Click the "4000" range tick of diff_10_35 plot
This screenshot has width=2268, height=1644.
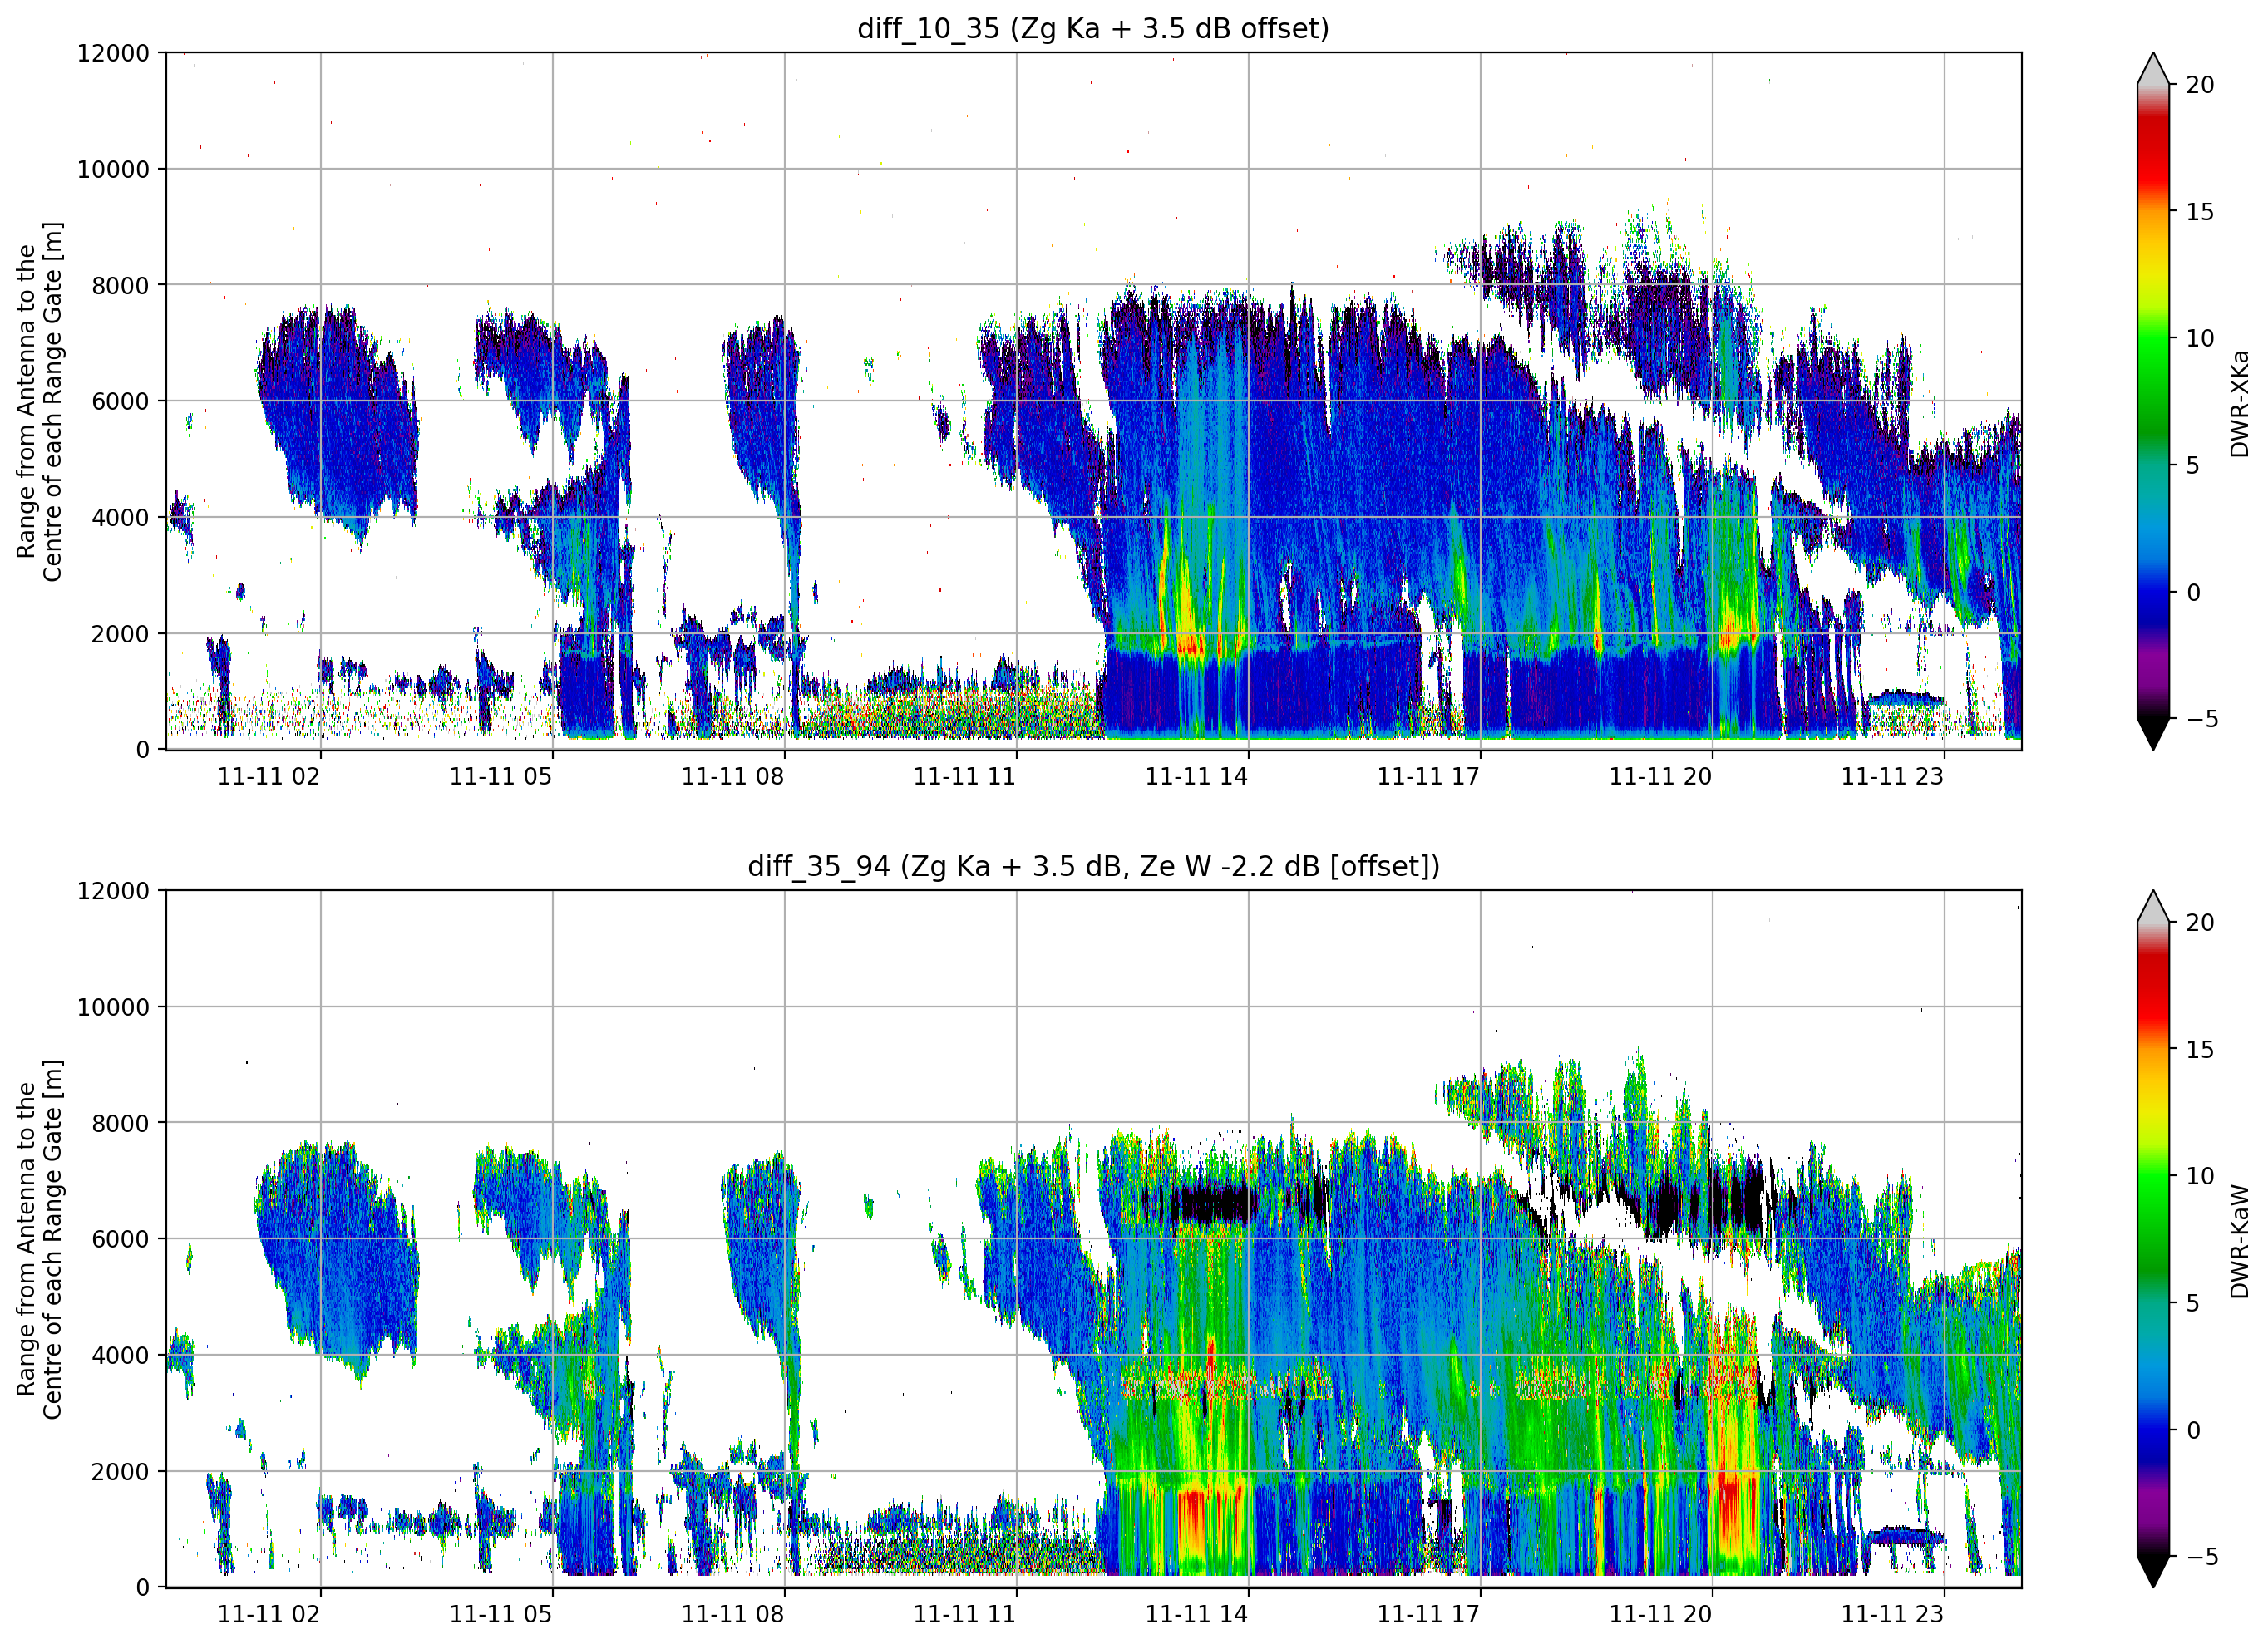tap(120, 518)
